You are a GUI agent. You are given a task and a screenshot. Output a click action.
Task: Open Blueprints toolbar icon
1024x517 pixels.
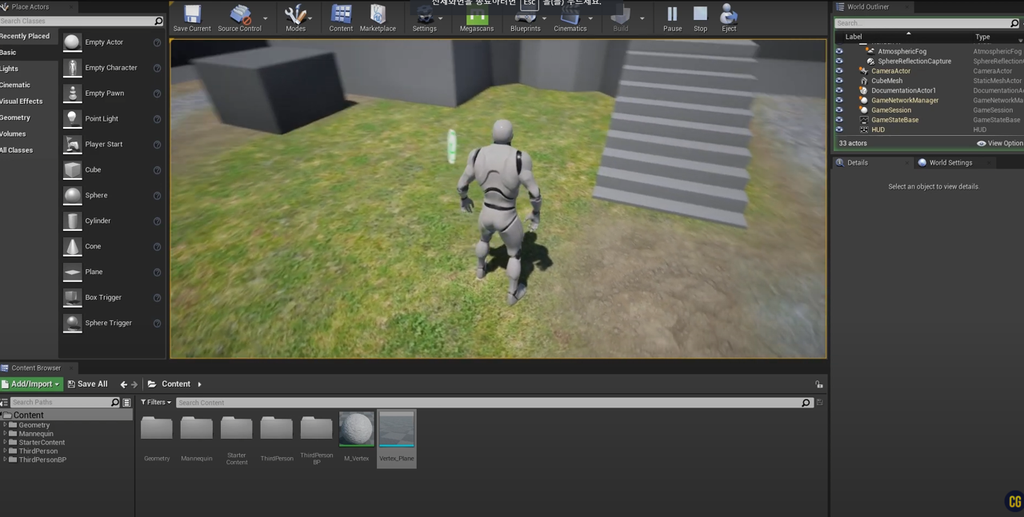pos(525,19)
